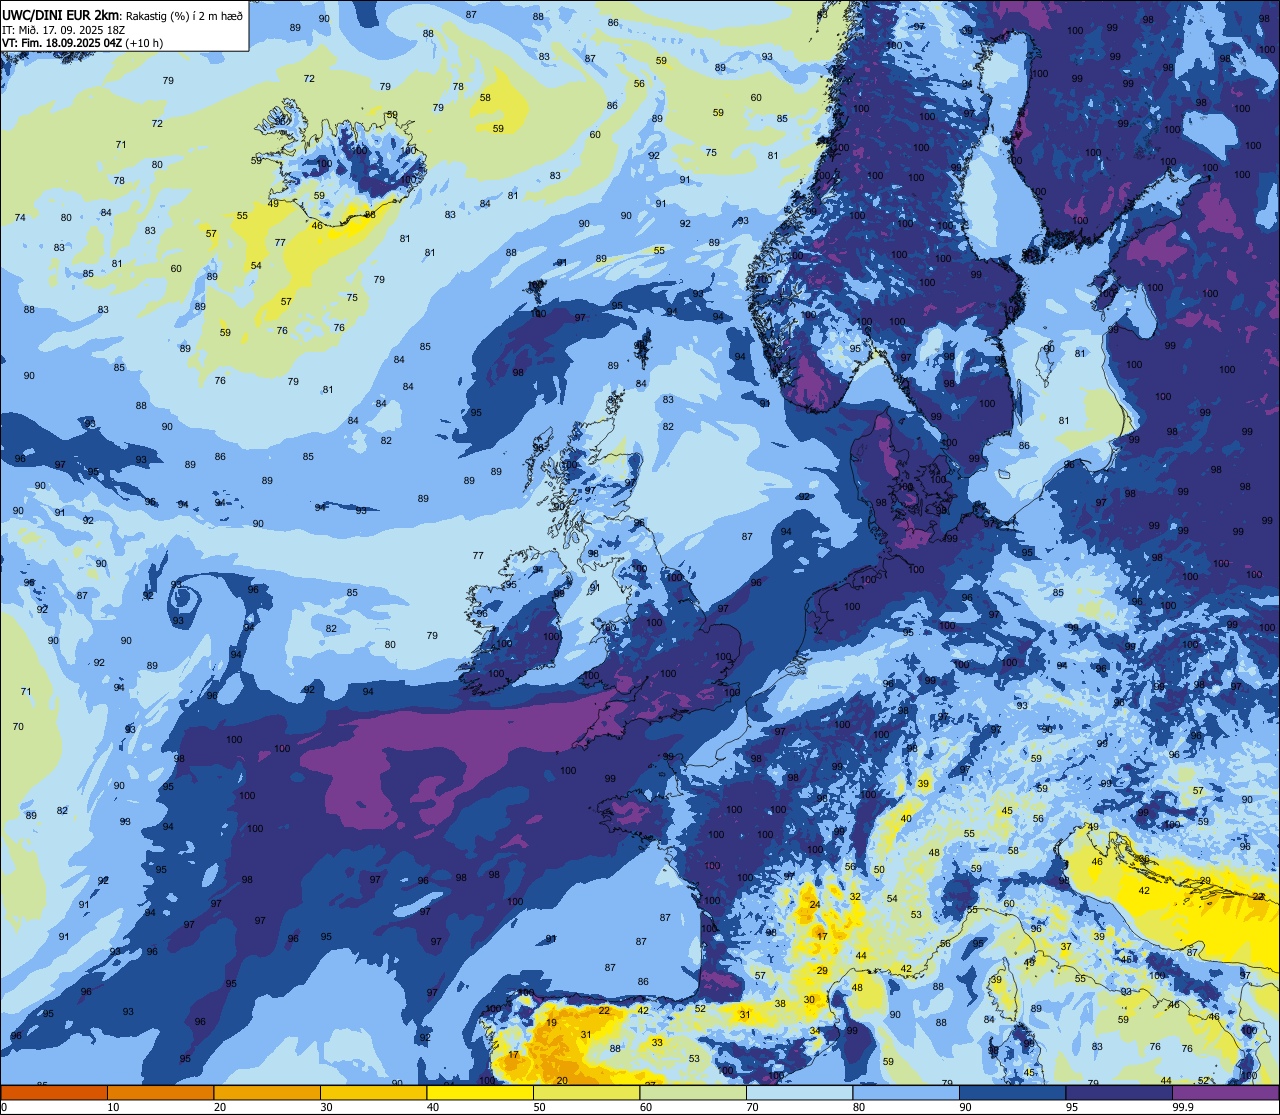Click the 10–20% orange legend swatch
The width and height of the screenshot is (1280, 1115).
click(160, 1092)
